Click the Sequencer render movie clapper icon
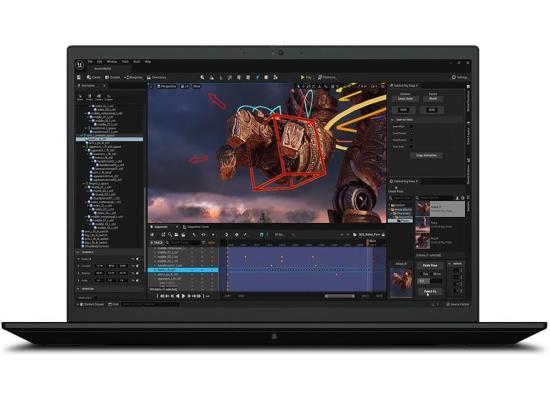The image size is (550, 400). (183, 235)
